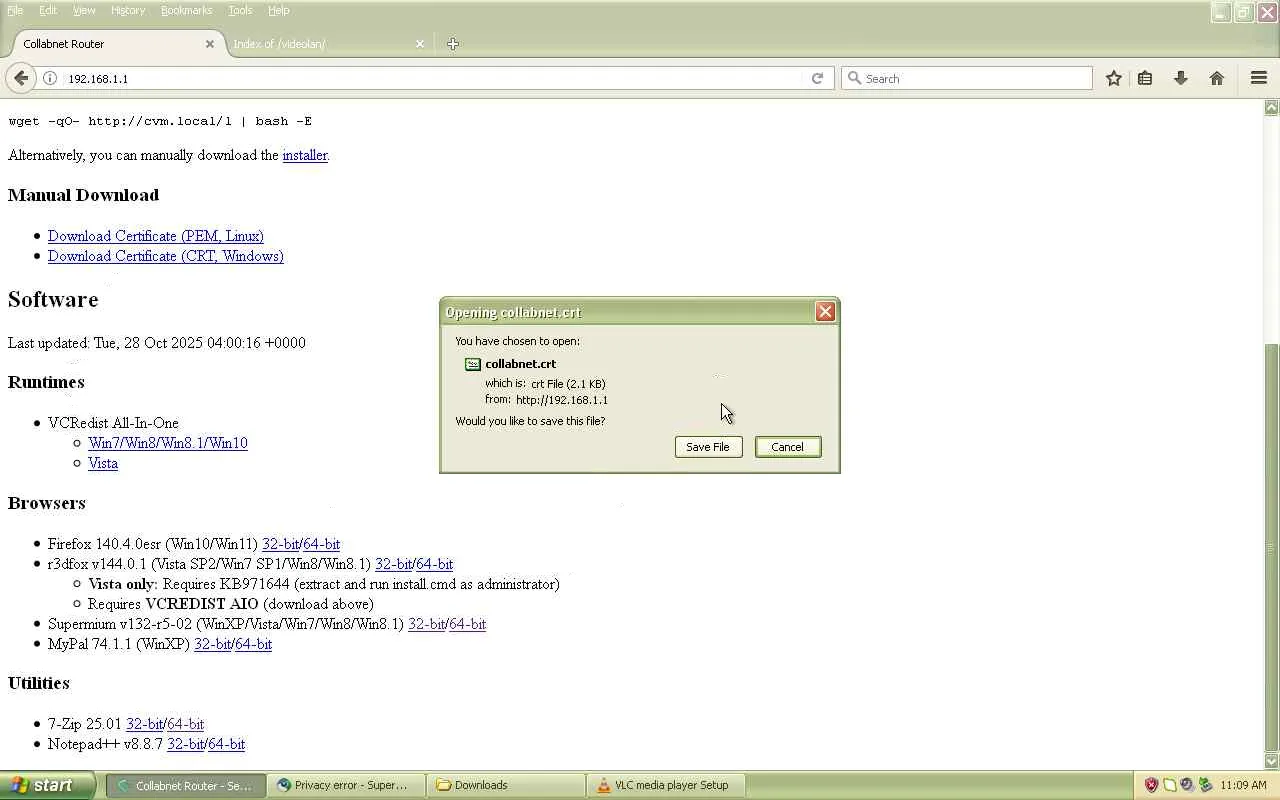Screen dimensions: 1280x800
Task: Close the Index of /videolan/ tab
Action: (420, 44)
